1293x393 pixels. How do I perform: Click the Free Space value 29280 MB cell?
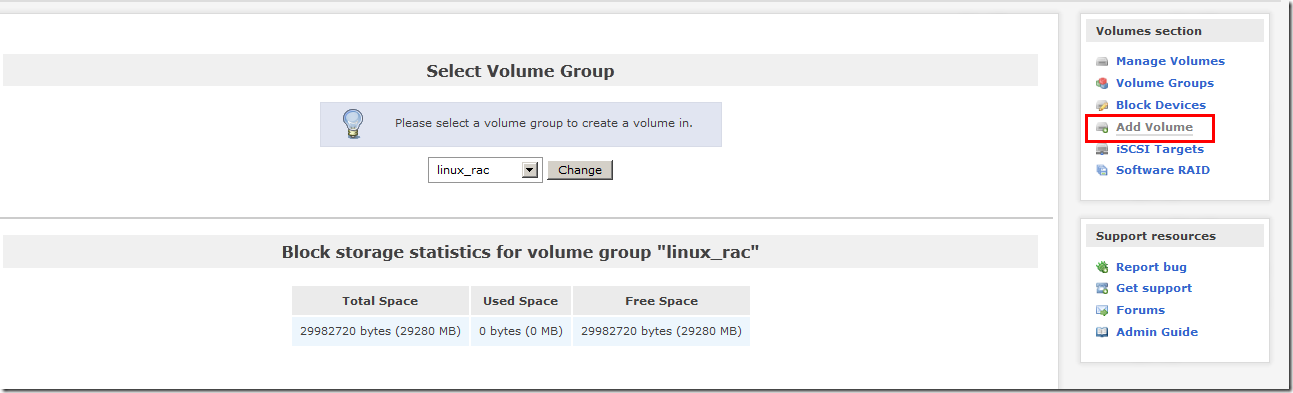coord(661,331)
